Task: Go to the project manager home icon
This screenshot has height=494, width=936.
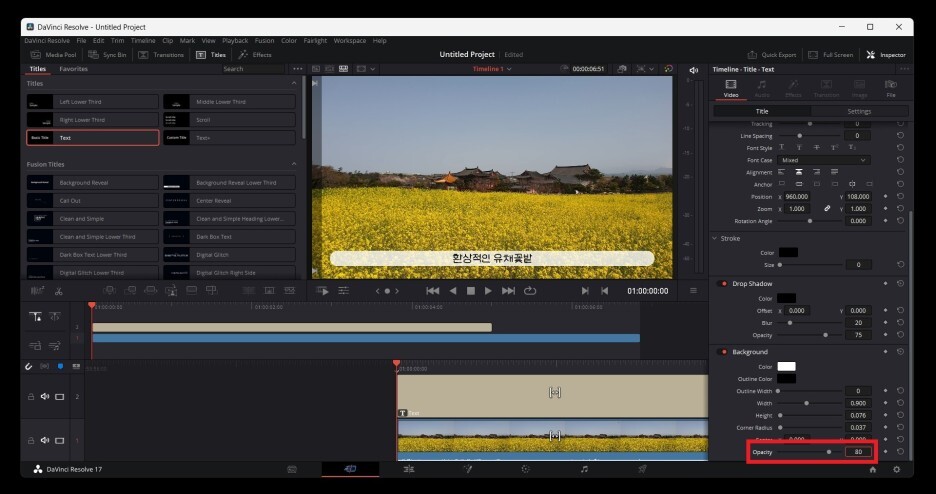Action: pyautogui.click(x=872, y=470)
